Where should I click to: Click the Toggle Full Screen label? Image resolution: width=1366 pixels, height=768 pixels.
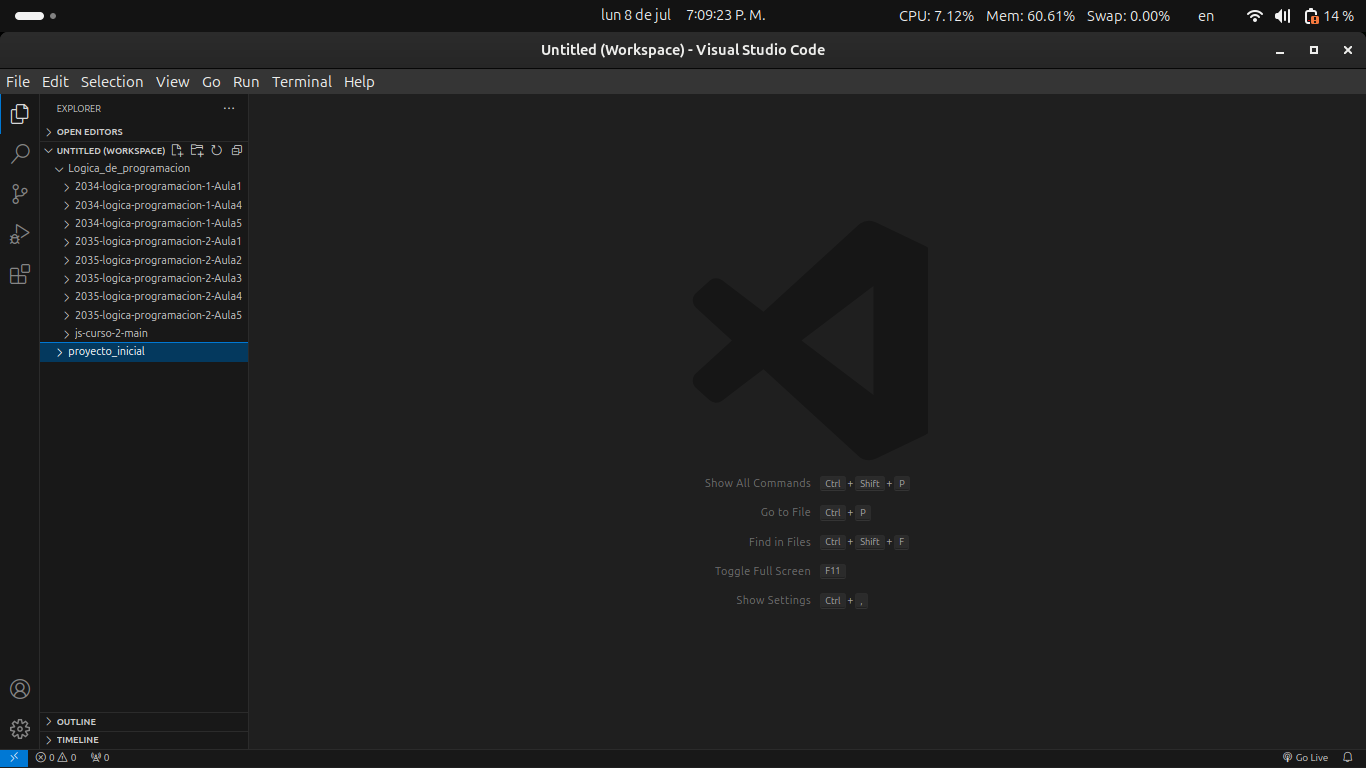[x=762, y=571]
